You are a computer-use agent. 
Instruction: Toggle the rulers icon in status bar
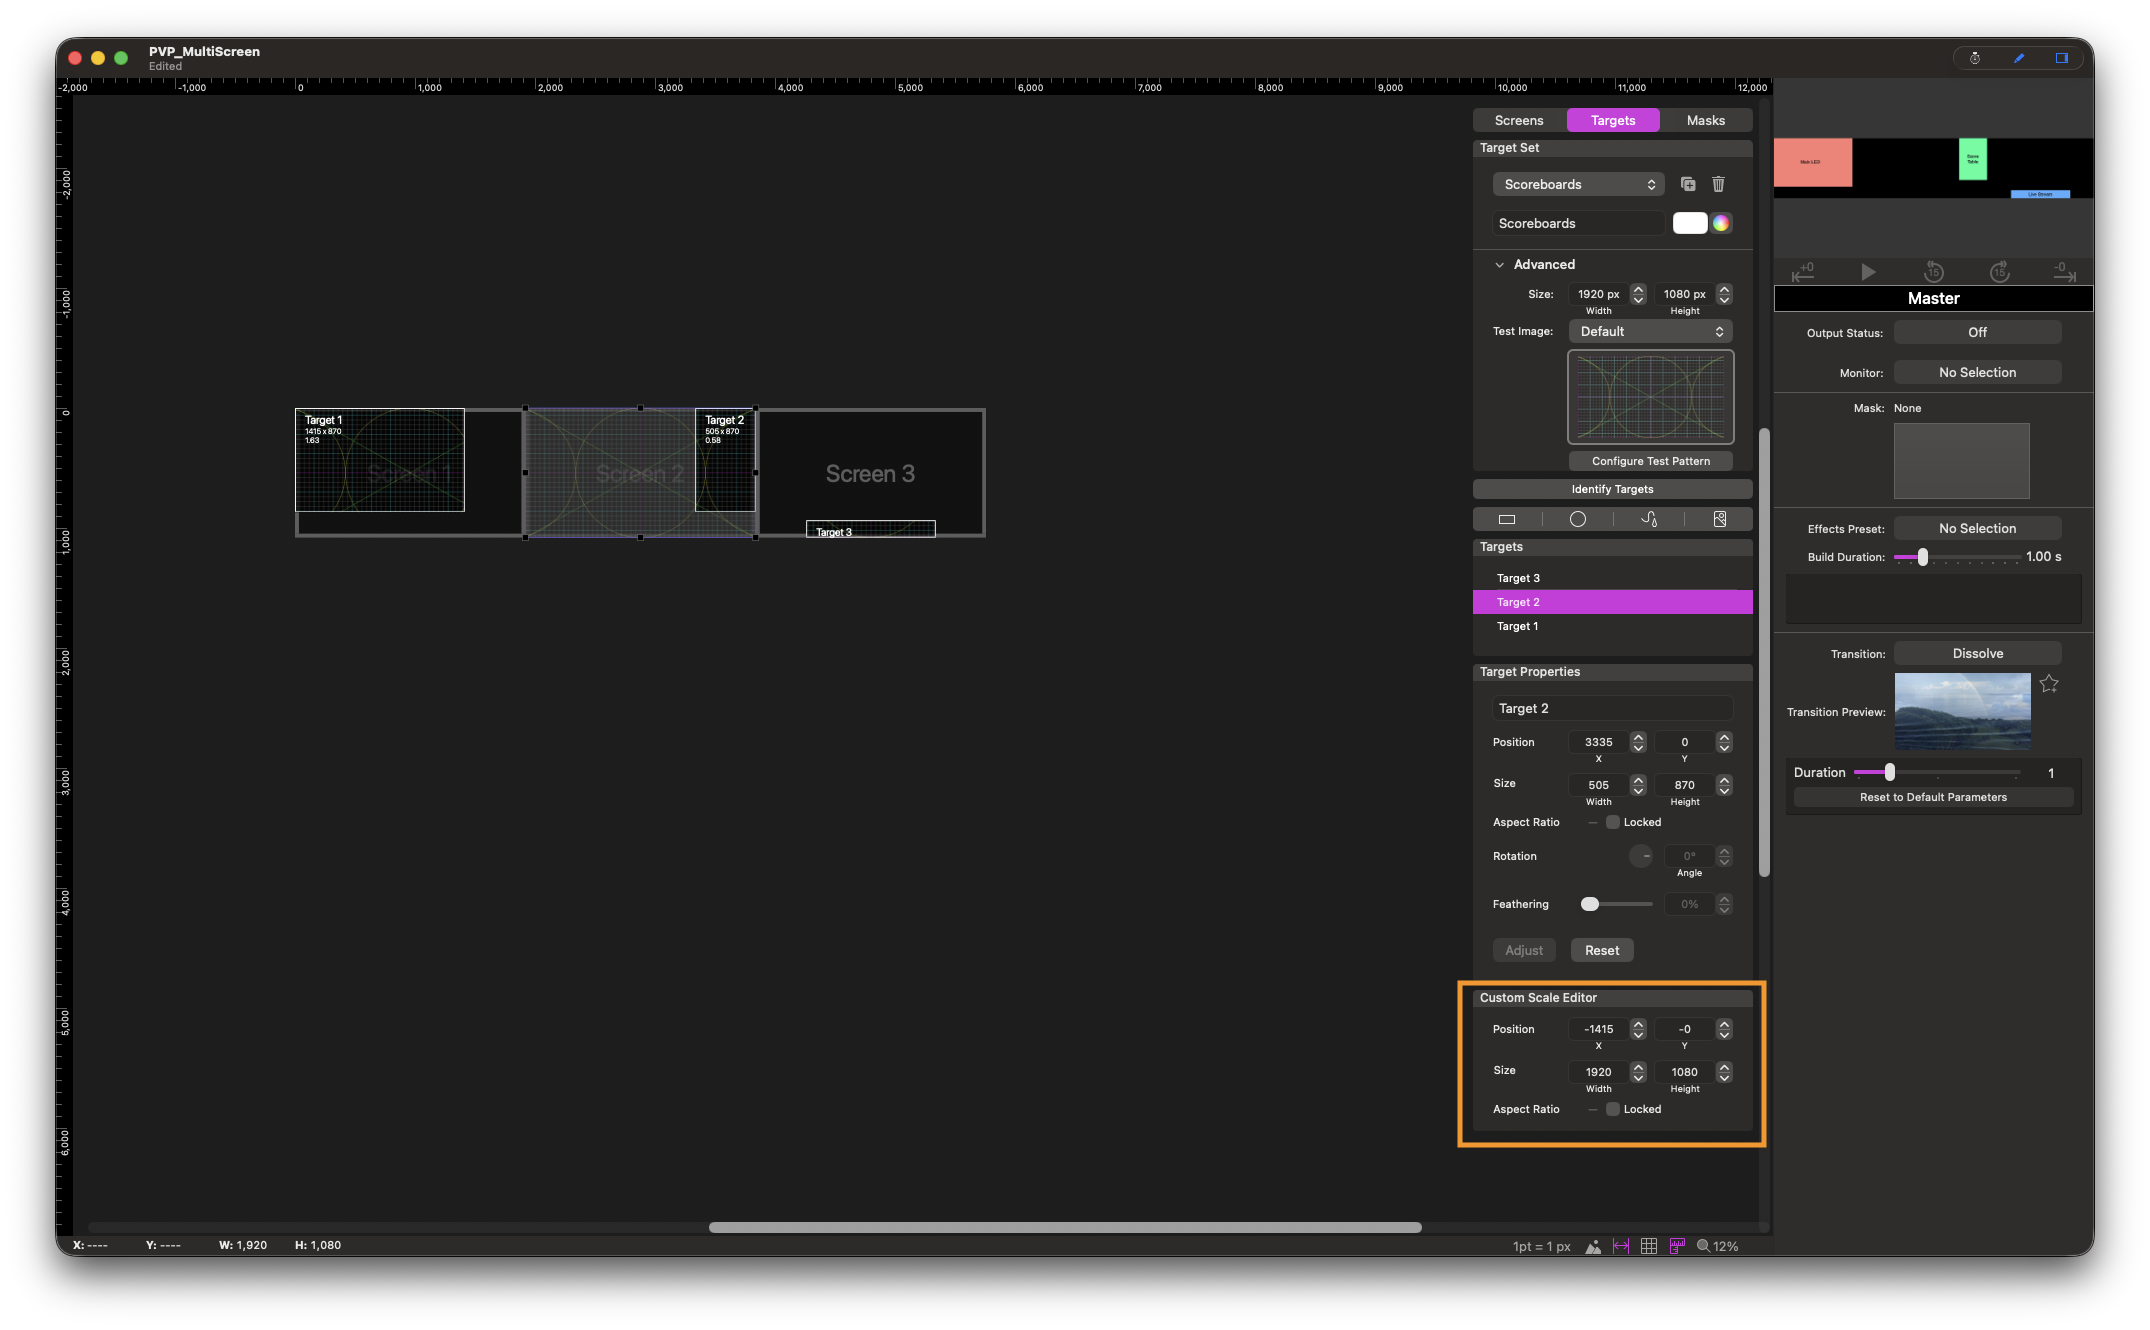1677,1246
